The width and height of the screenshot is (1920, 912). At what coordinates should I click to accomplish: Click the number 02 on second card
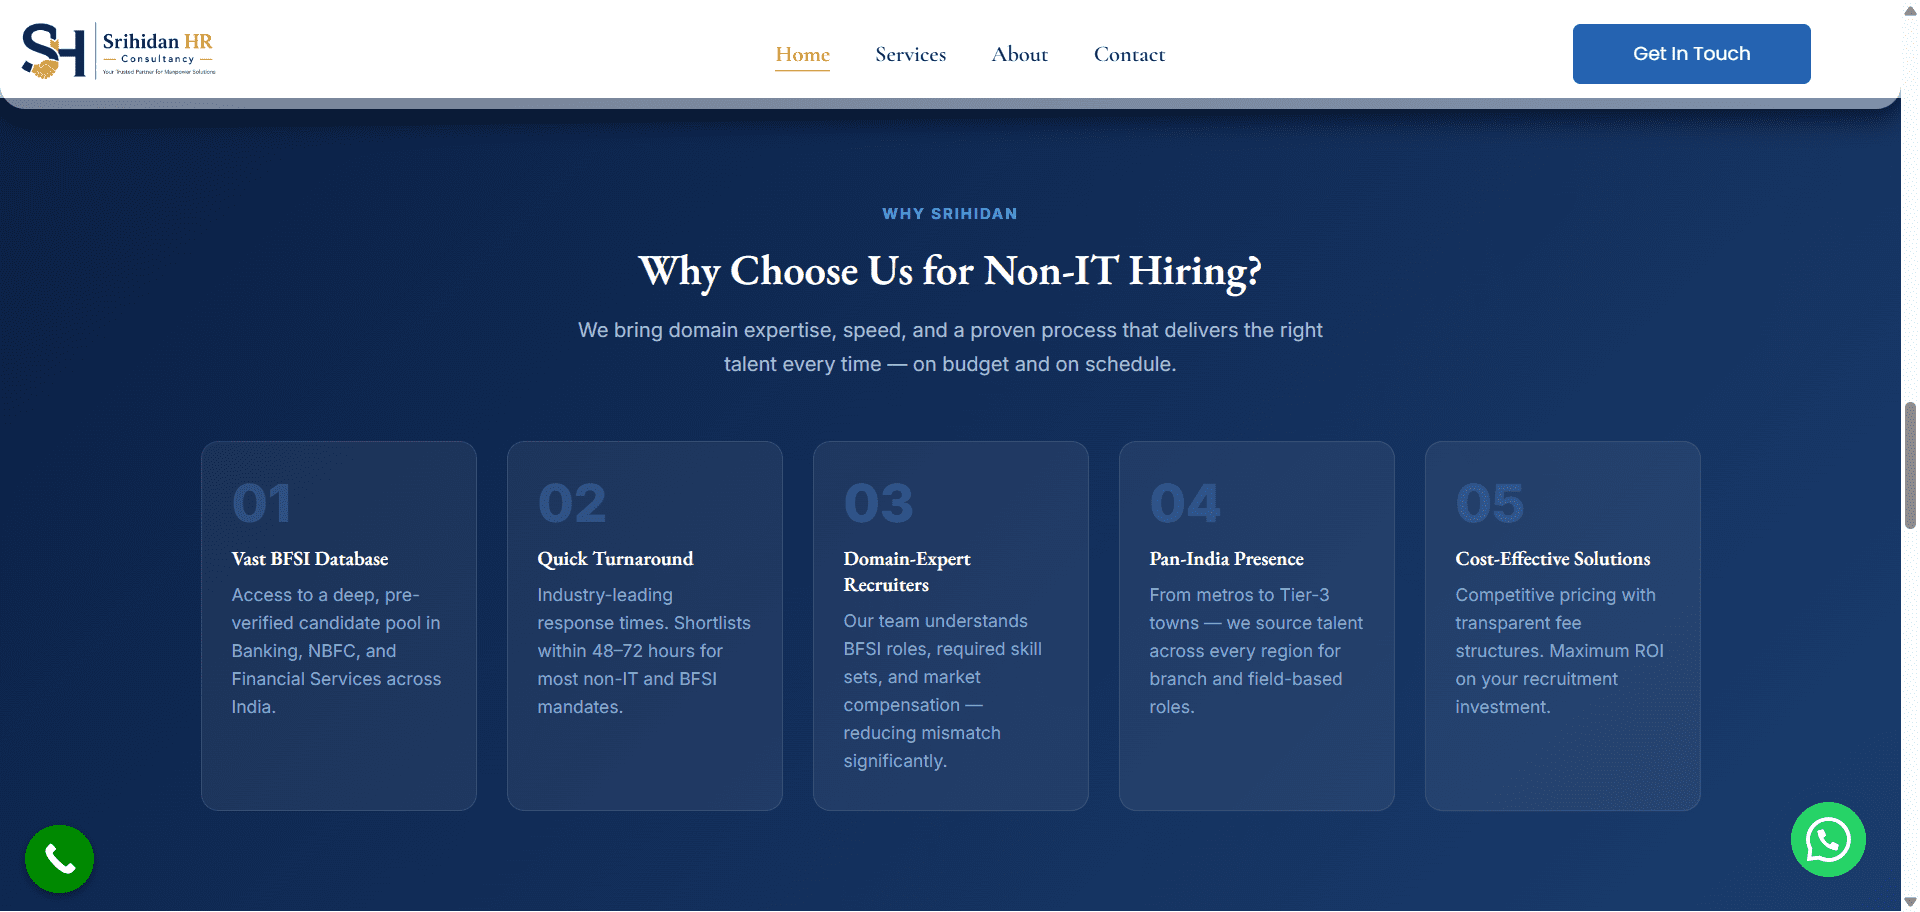572,503
